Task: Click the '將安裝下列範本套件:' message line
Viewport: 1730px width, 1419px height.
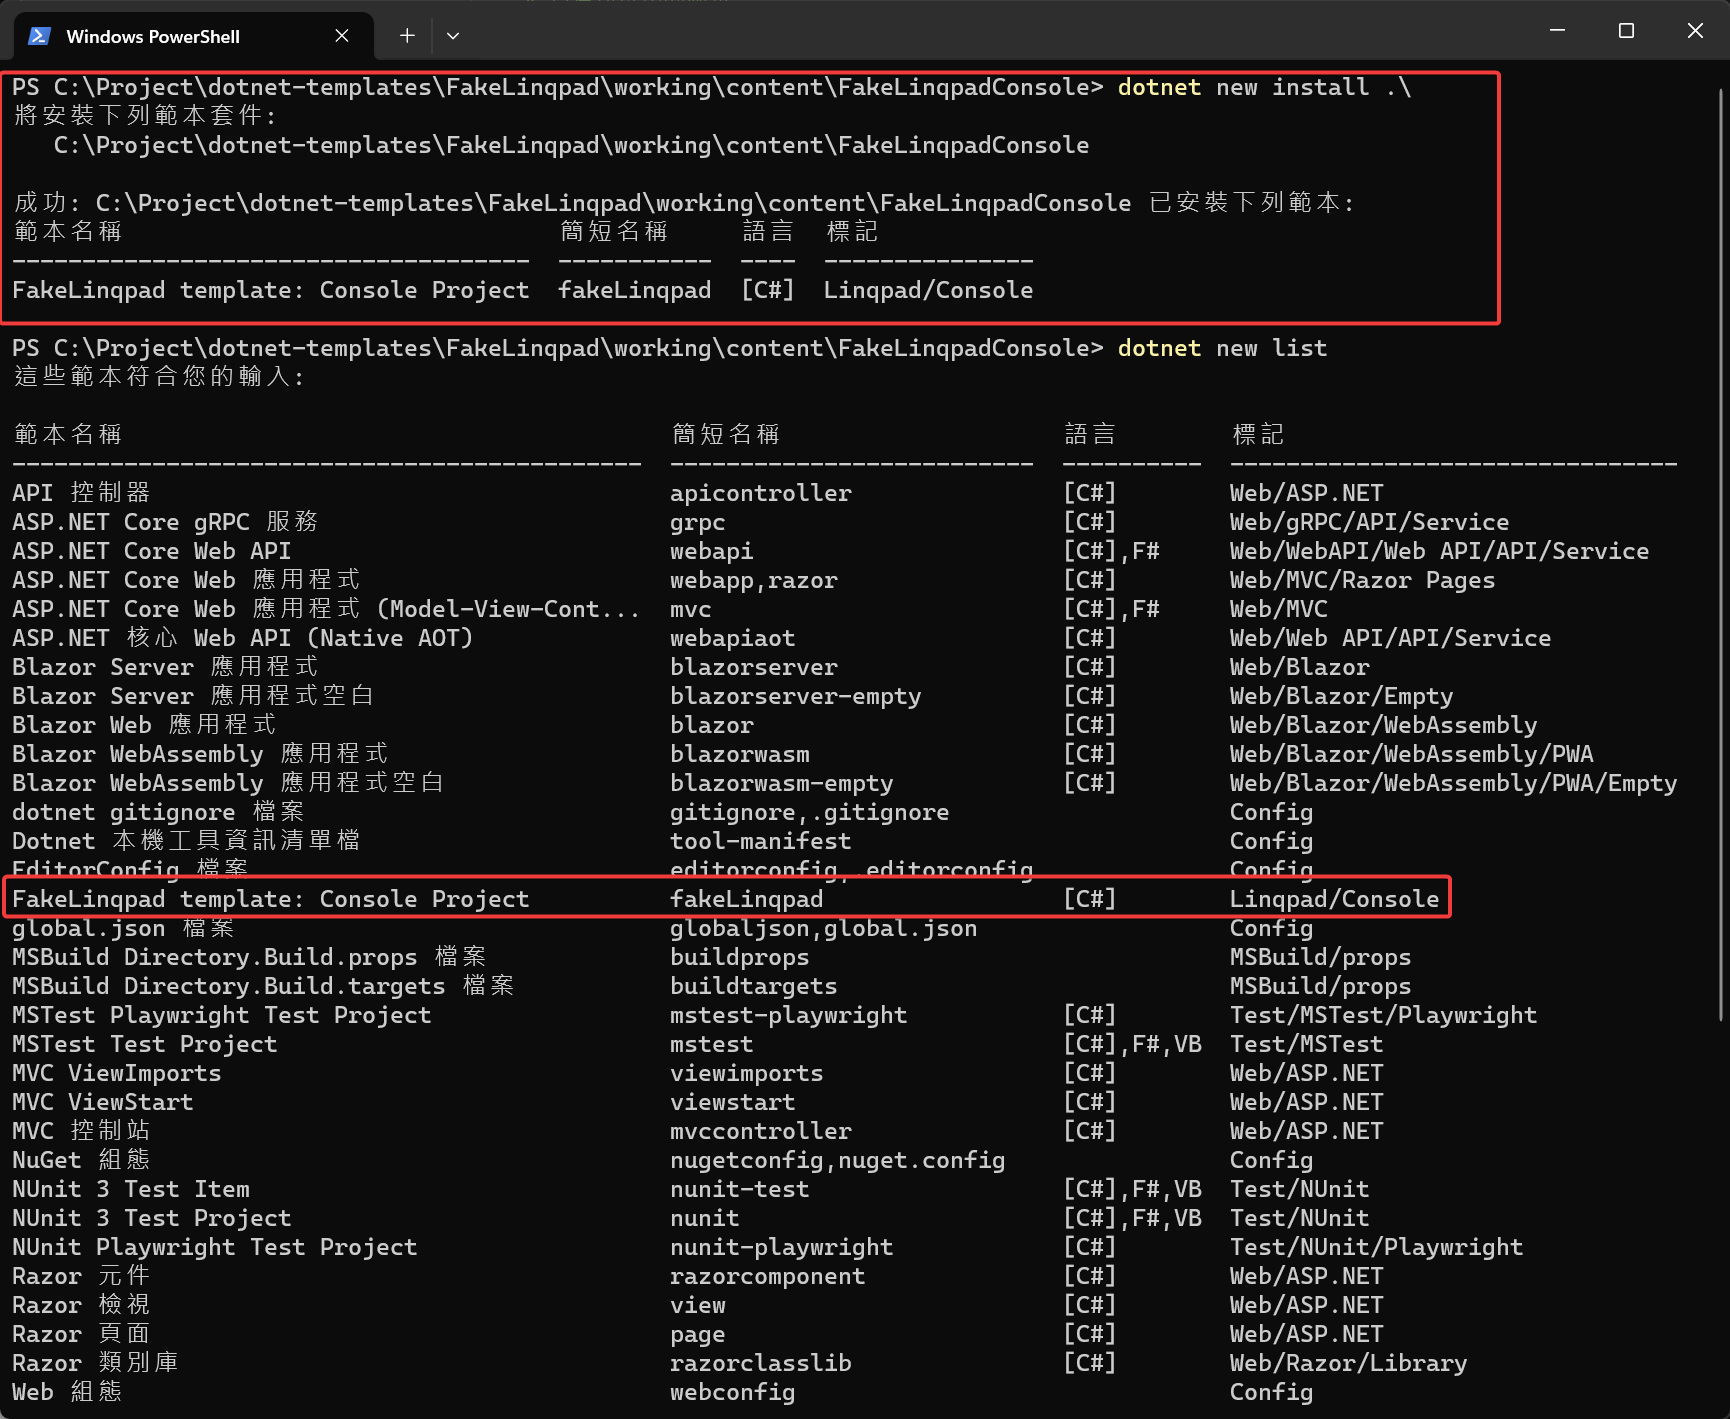Action: pos(144,116)
